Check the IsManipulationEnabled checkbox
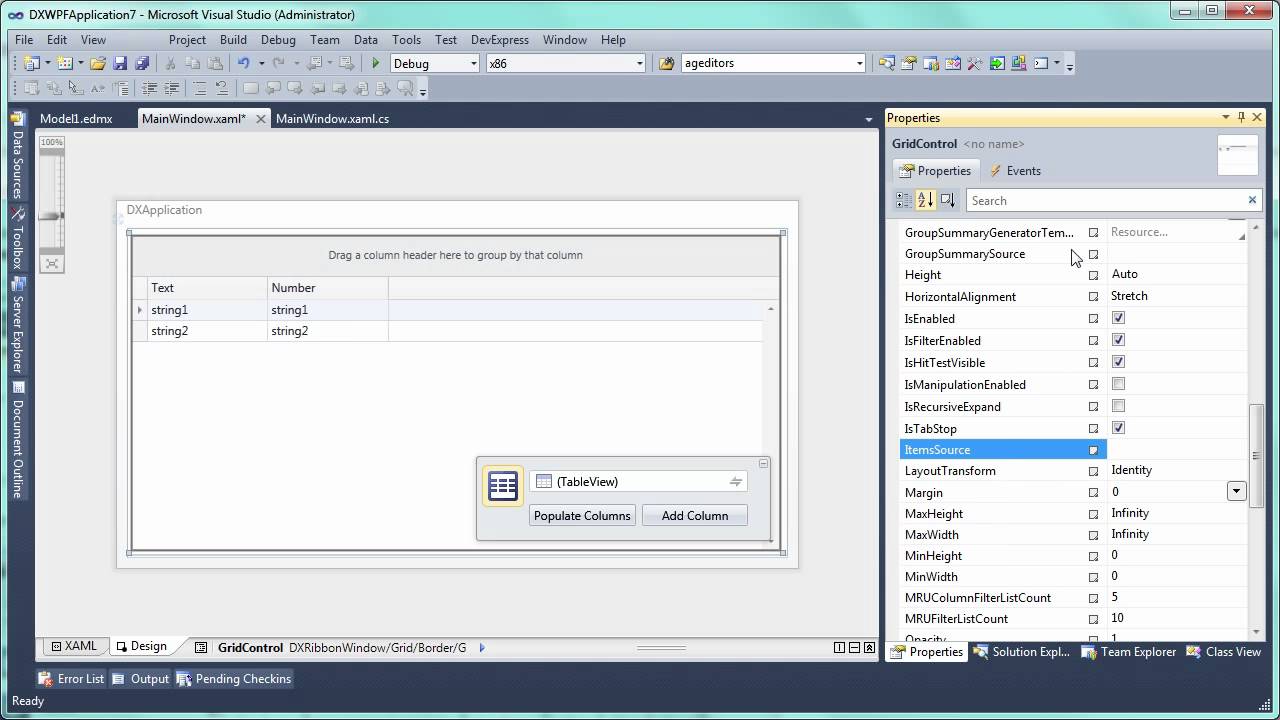 click(x=1118, y=384)
